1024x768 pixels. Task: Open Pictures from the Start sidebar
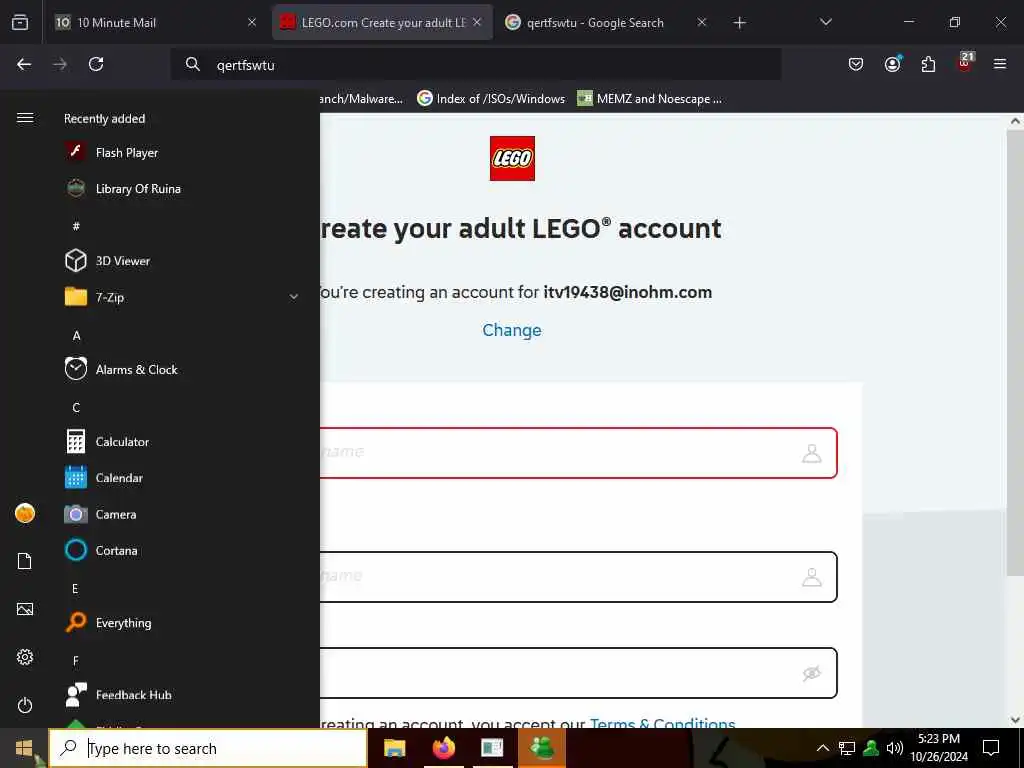click(x=25, y=609)
